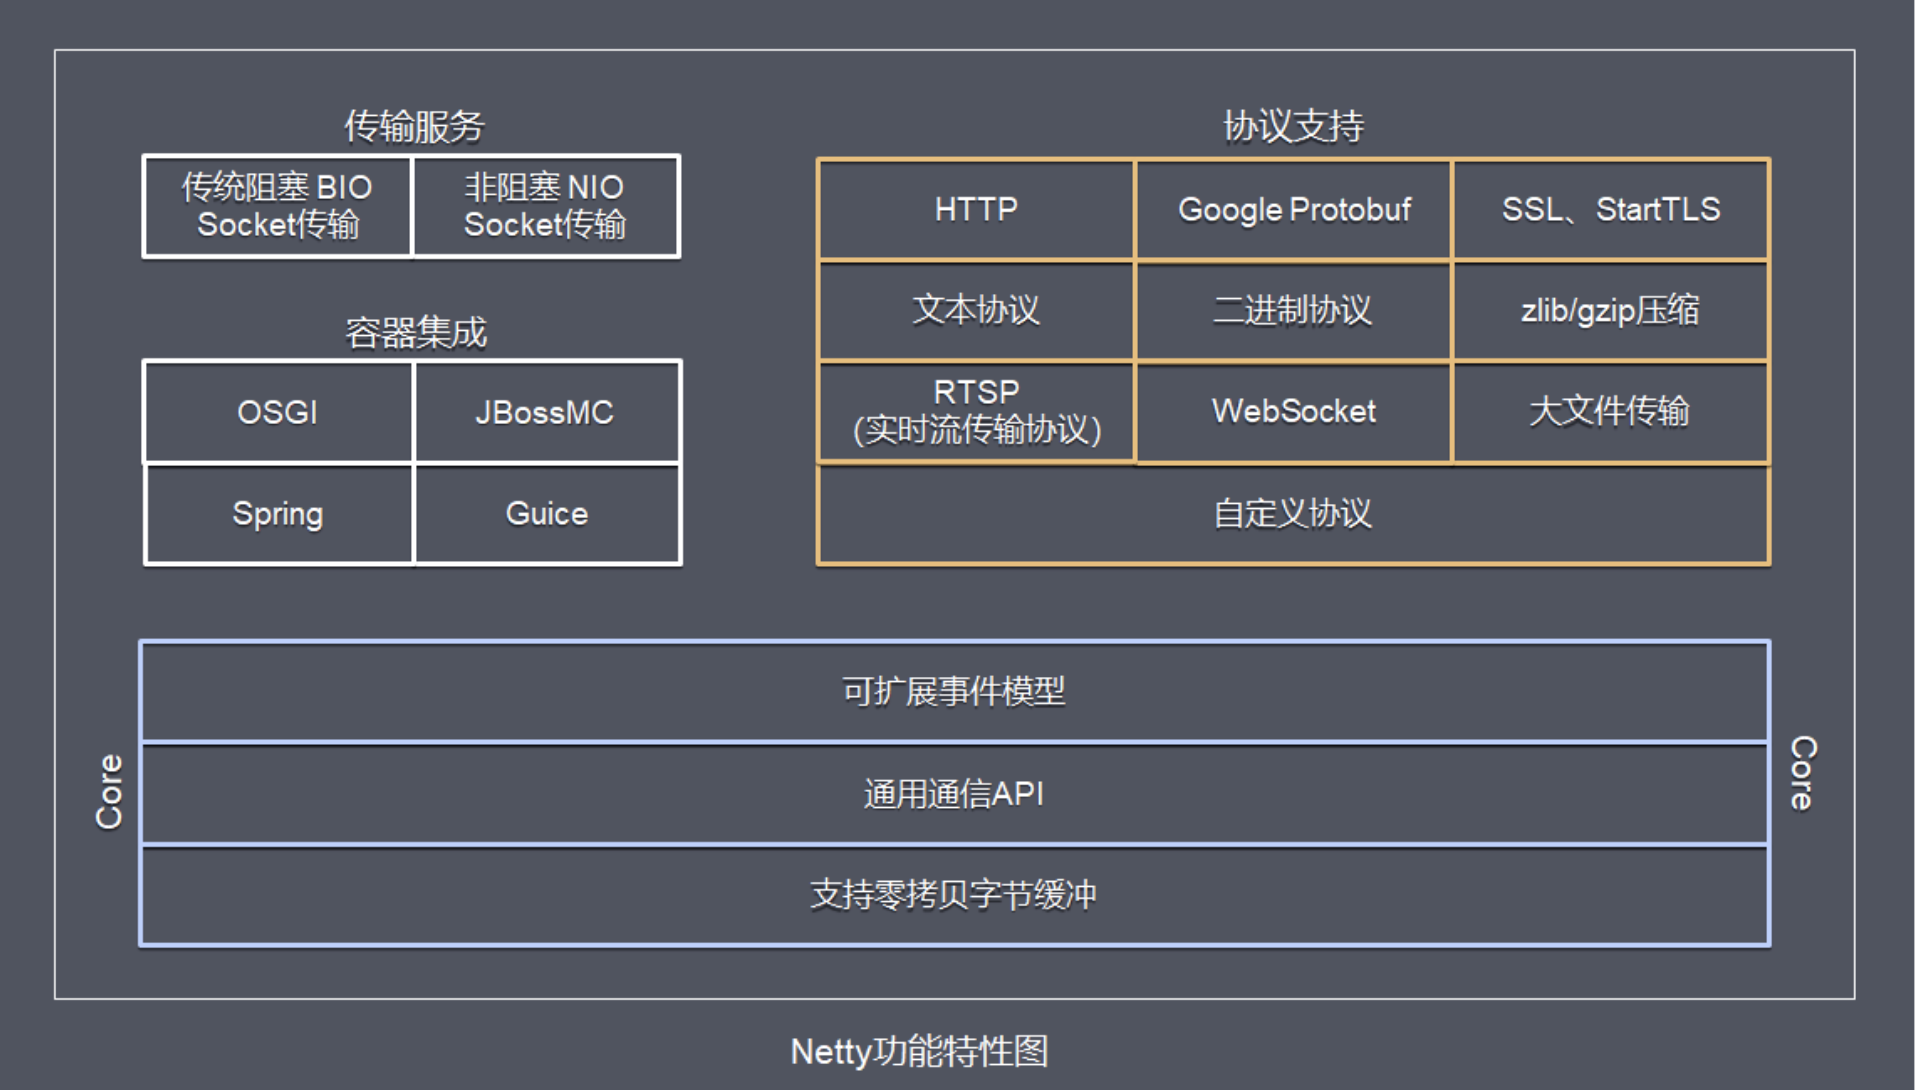
Task: Select the RTSP (实时流传输协议) cell
Action: click(976, 411)
